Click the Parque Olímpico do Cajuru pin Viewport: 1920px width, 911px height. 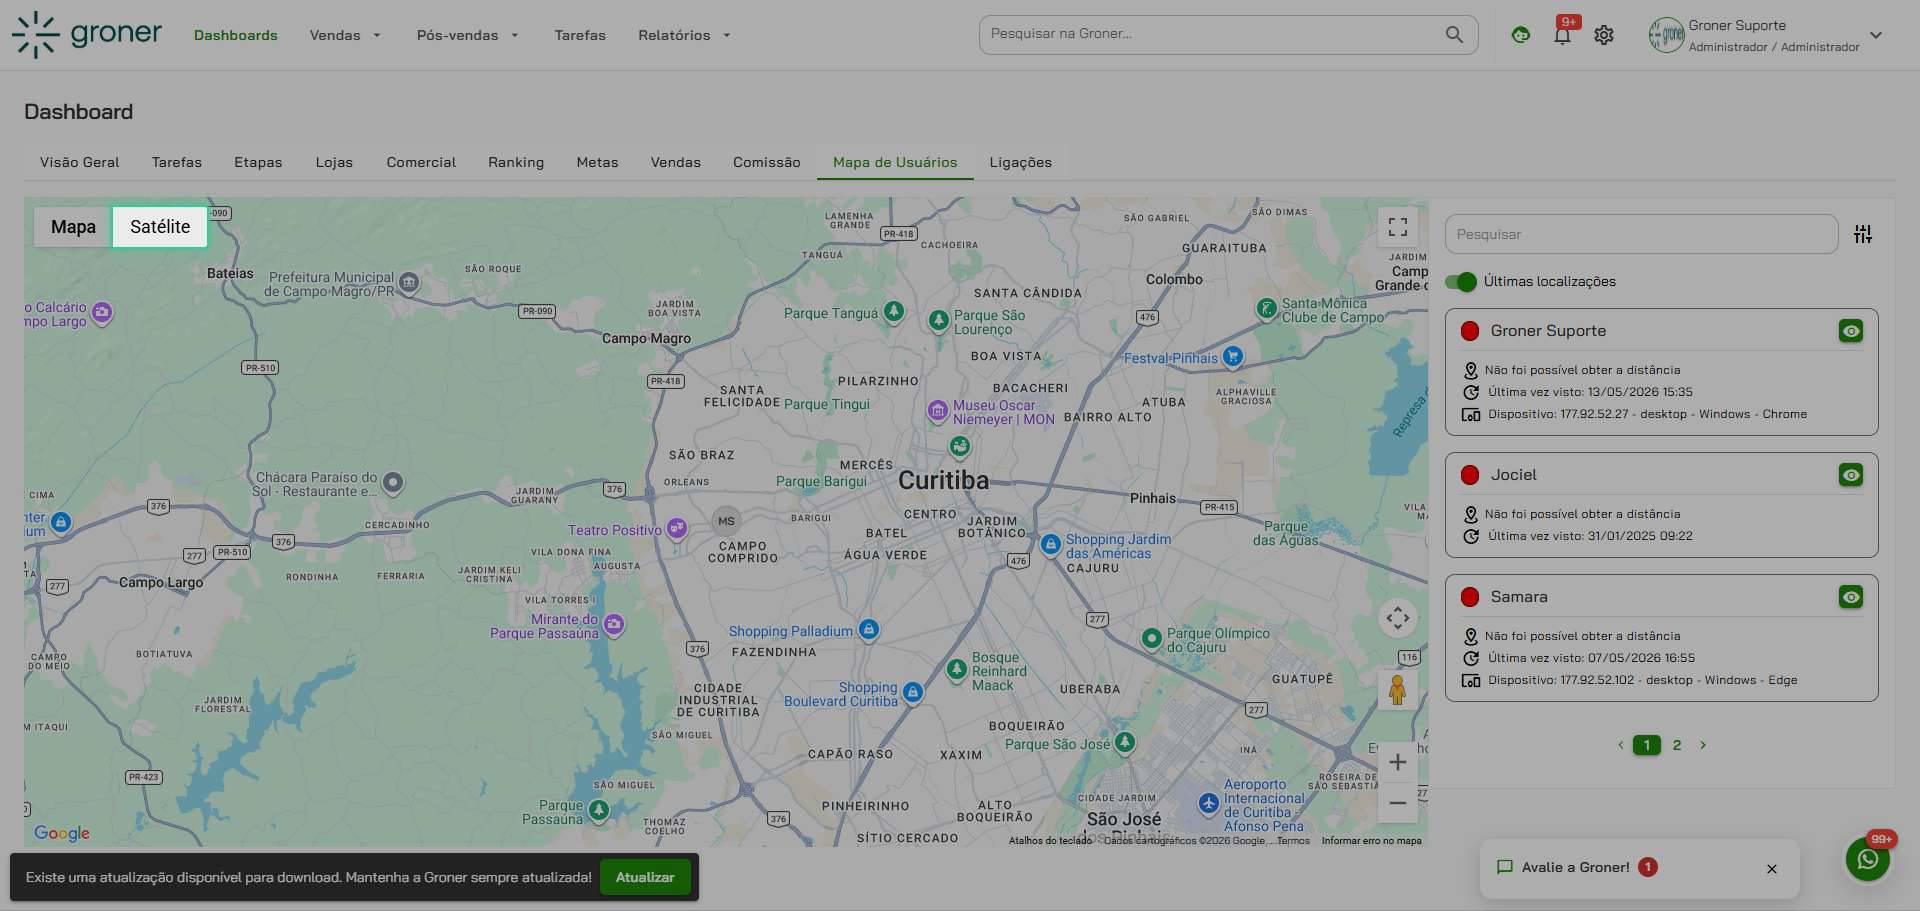(1151, 638)
